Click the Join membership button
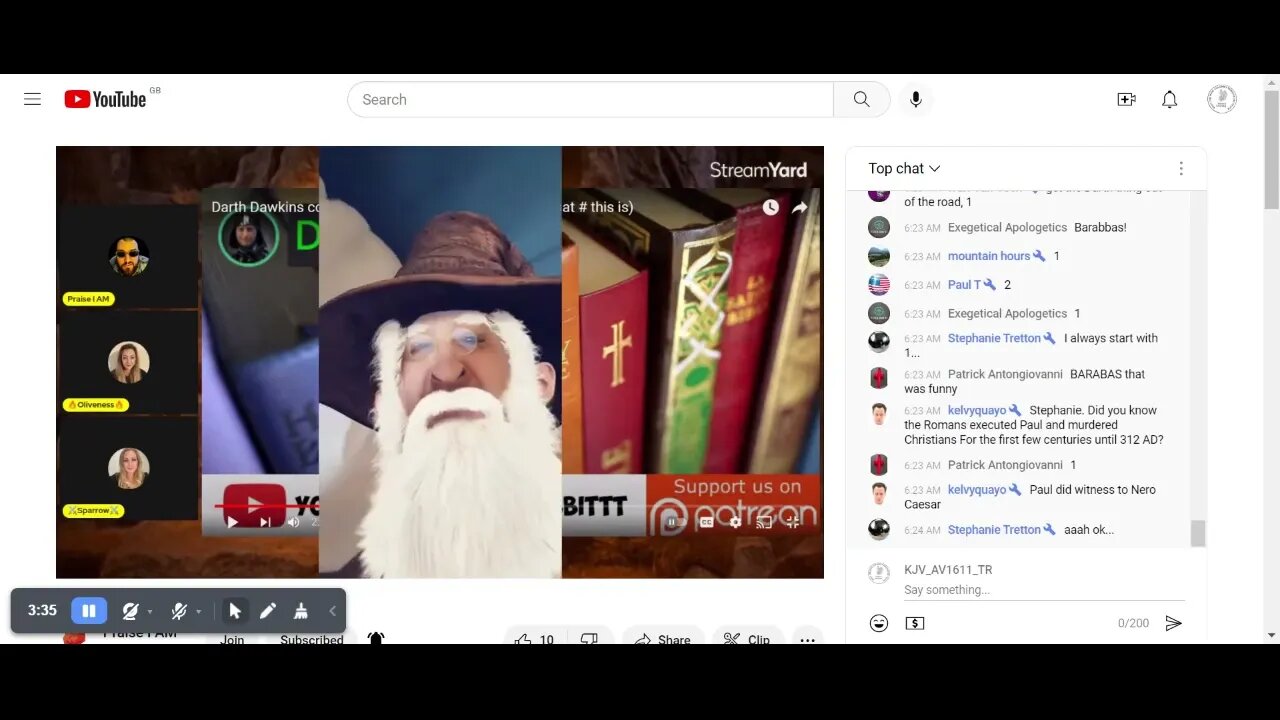 coord(232,638)
